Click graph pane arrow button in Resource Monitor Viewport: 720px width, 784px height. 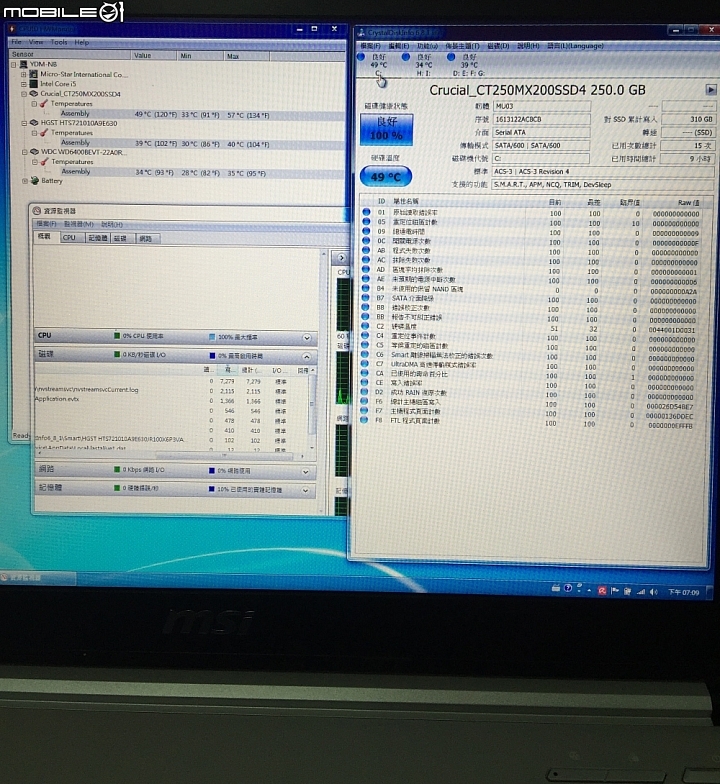coord(342,258)
